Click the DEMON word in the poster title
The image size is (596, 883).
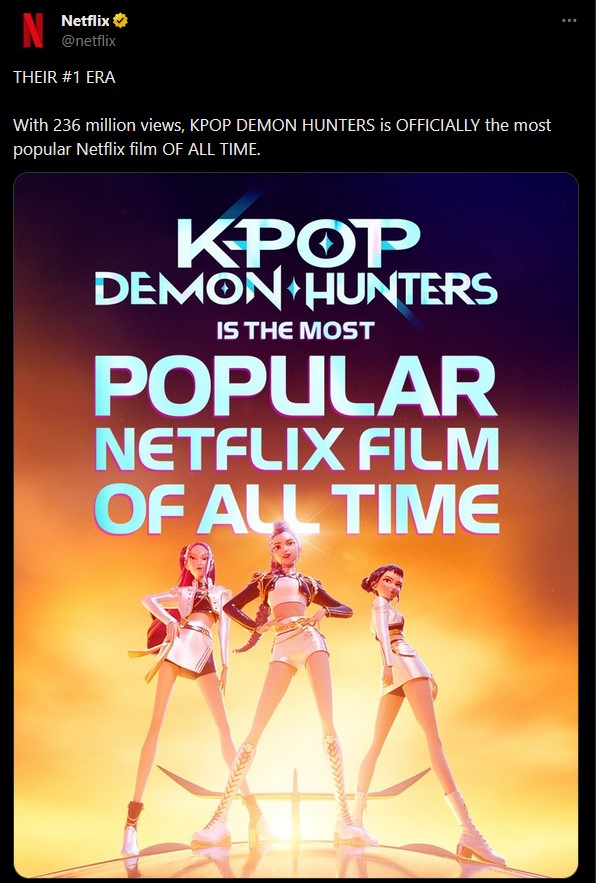(188, 291)
